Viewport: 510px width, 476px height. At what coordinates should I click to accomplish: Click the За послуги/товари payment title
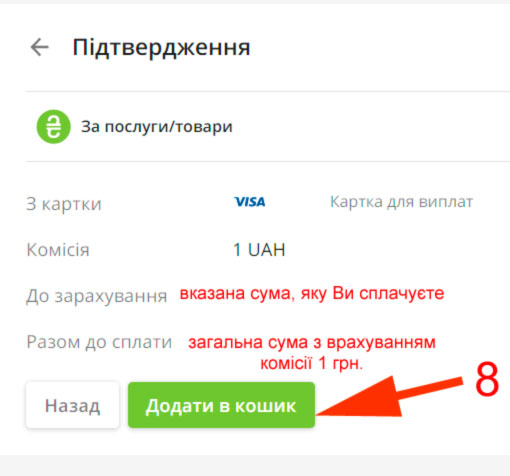157,127
